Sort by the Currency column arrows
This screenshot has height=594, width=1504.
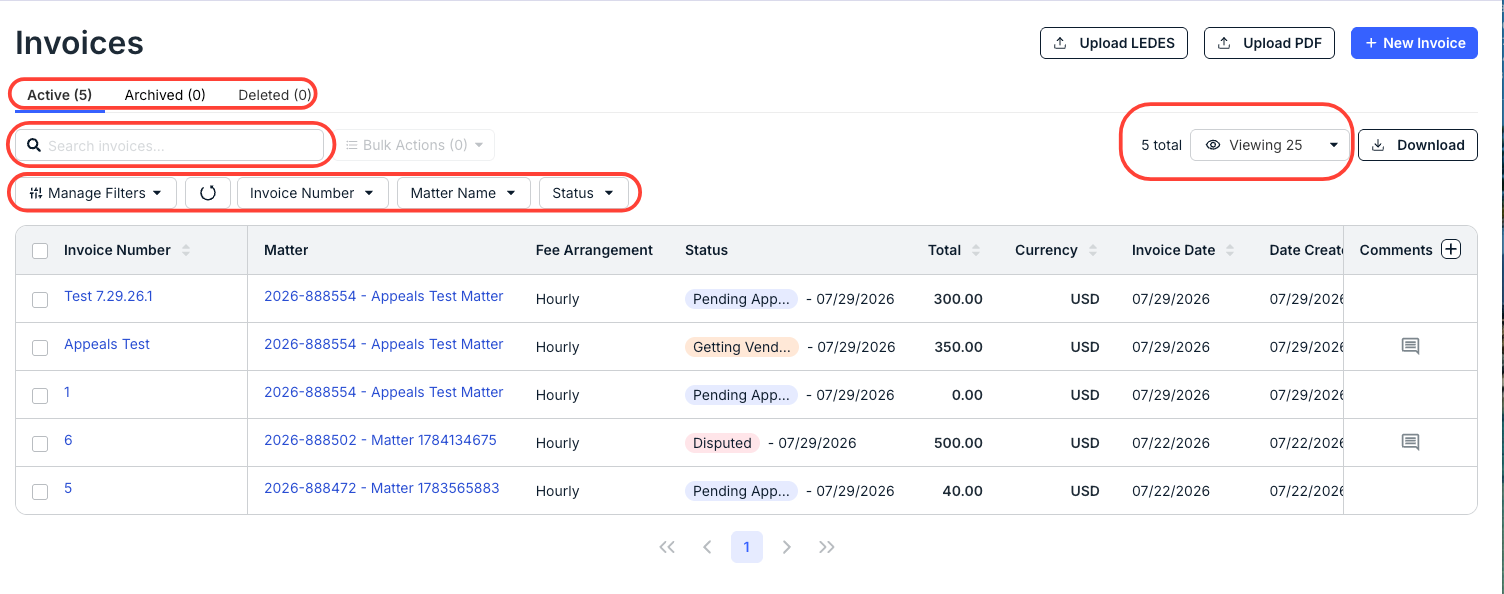1093,250
